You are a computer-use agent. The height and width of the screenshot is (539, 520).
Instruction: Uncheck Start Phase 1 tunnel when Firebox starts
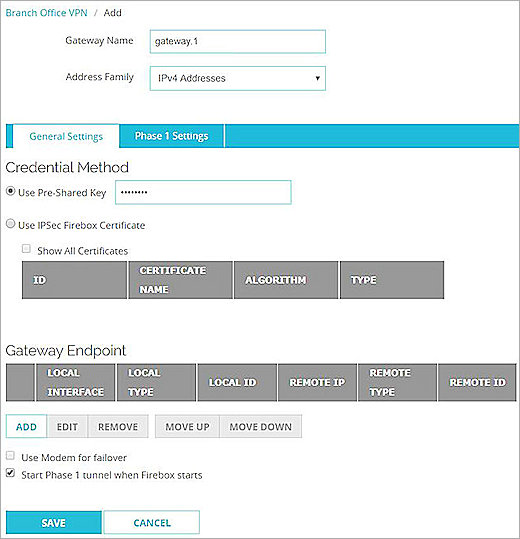click(x=10, y=473)
